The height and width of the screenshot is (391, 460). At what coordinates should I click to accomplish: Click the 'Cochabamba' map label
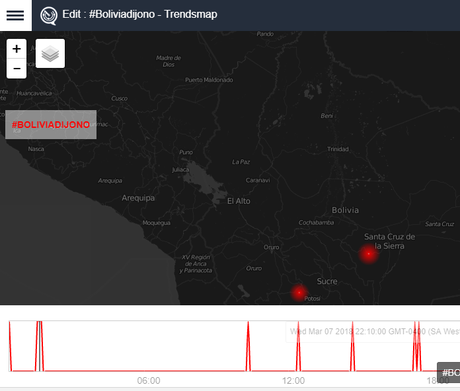tap(316, 222)
